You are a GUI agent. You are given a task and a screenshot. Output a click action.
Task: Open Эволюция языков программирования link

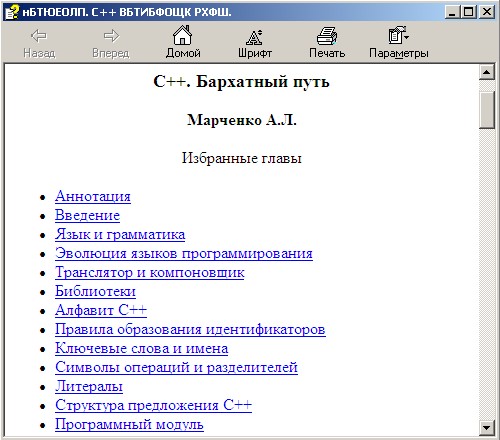(x=184, y=253)
